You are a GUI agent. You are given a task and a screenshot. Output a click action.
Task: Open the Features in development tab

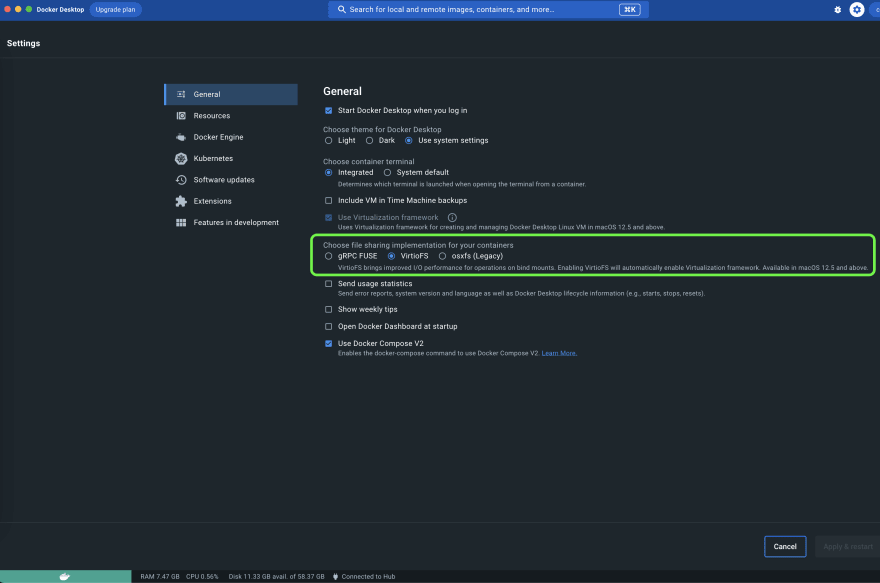[x=231, y=222]
